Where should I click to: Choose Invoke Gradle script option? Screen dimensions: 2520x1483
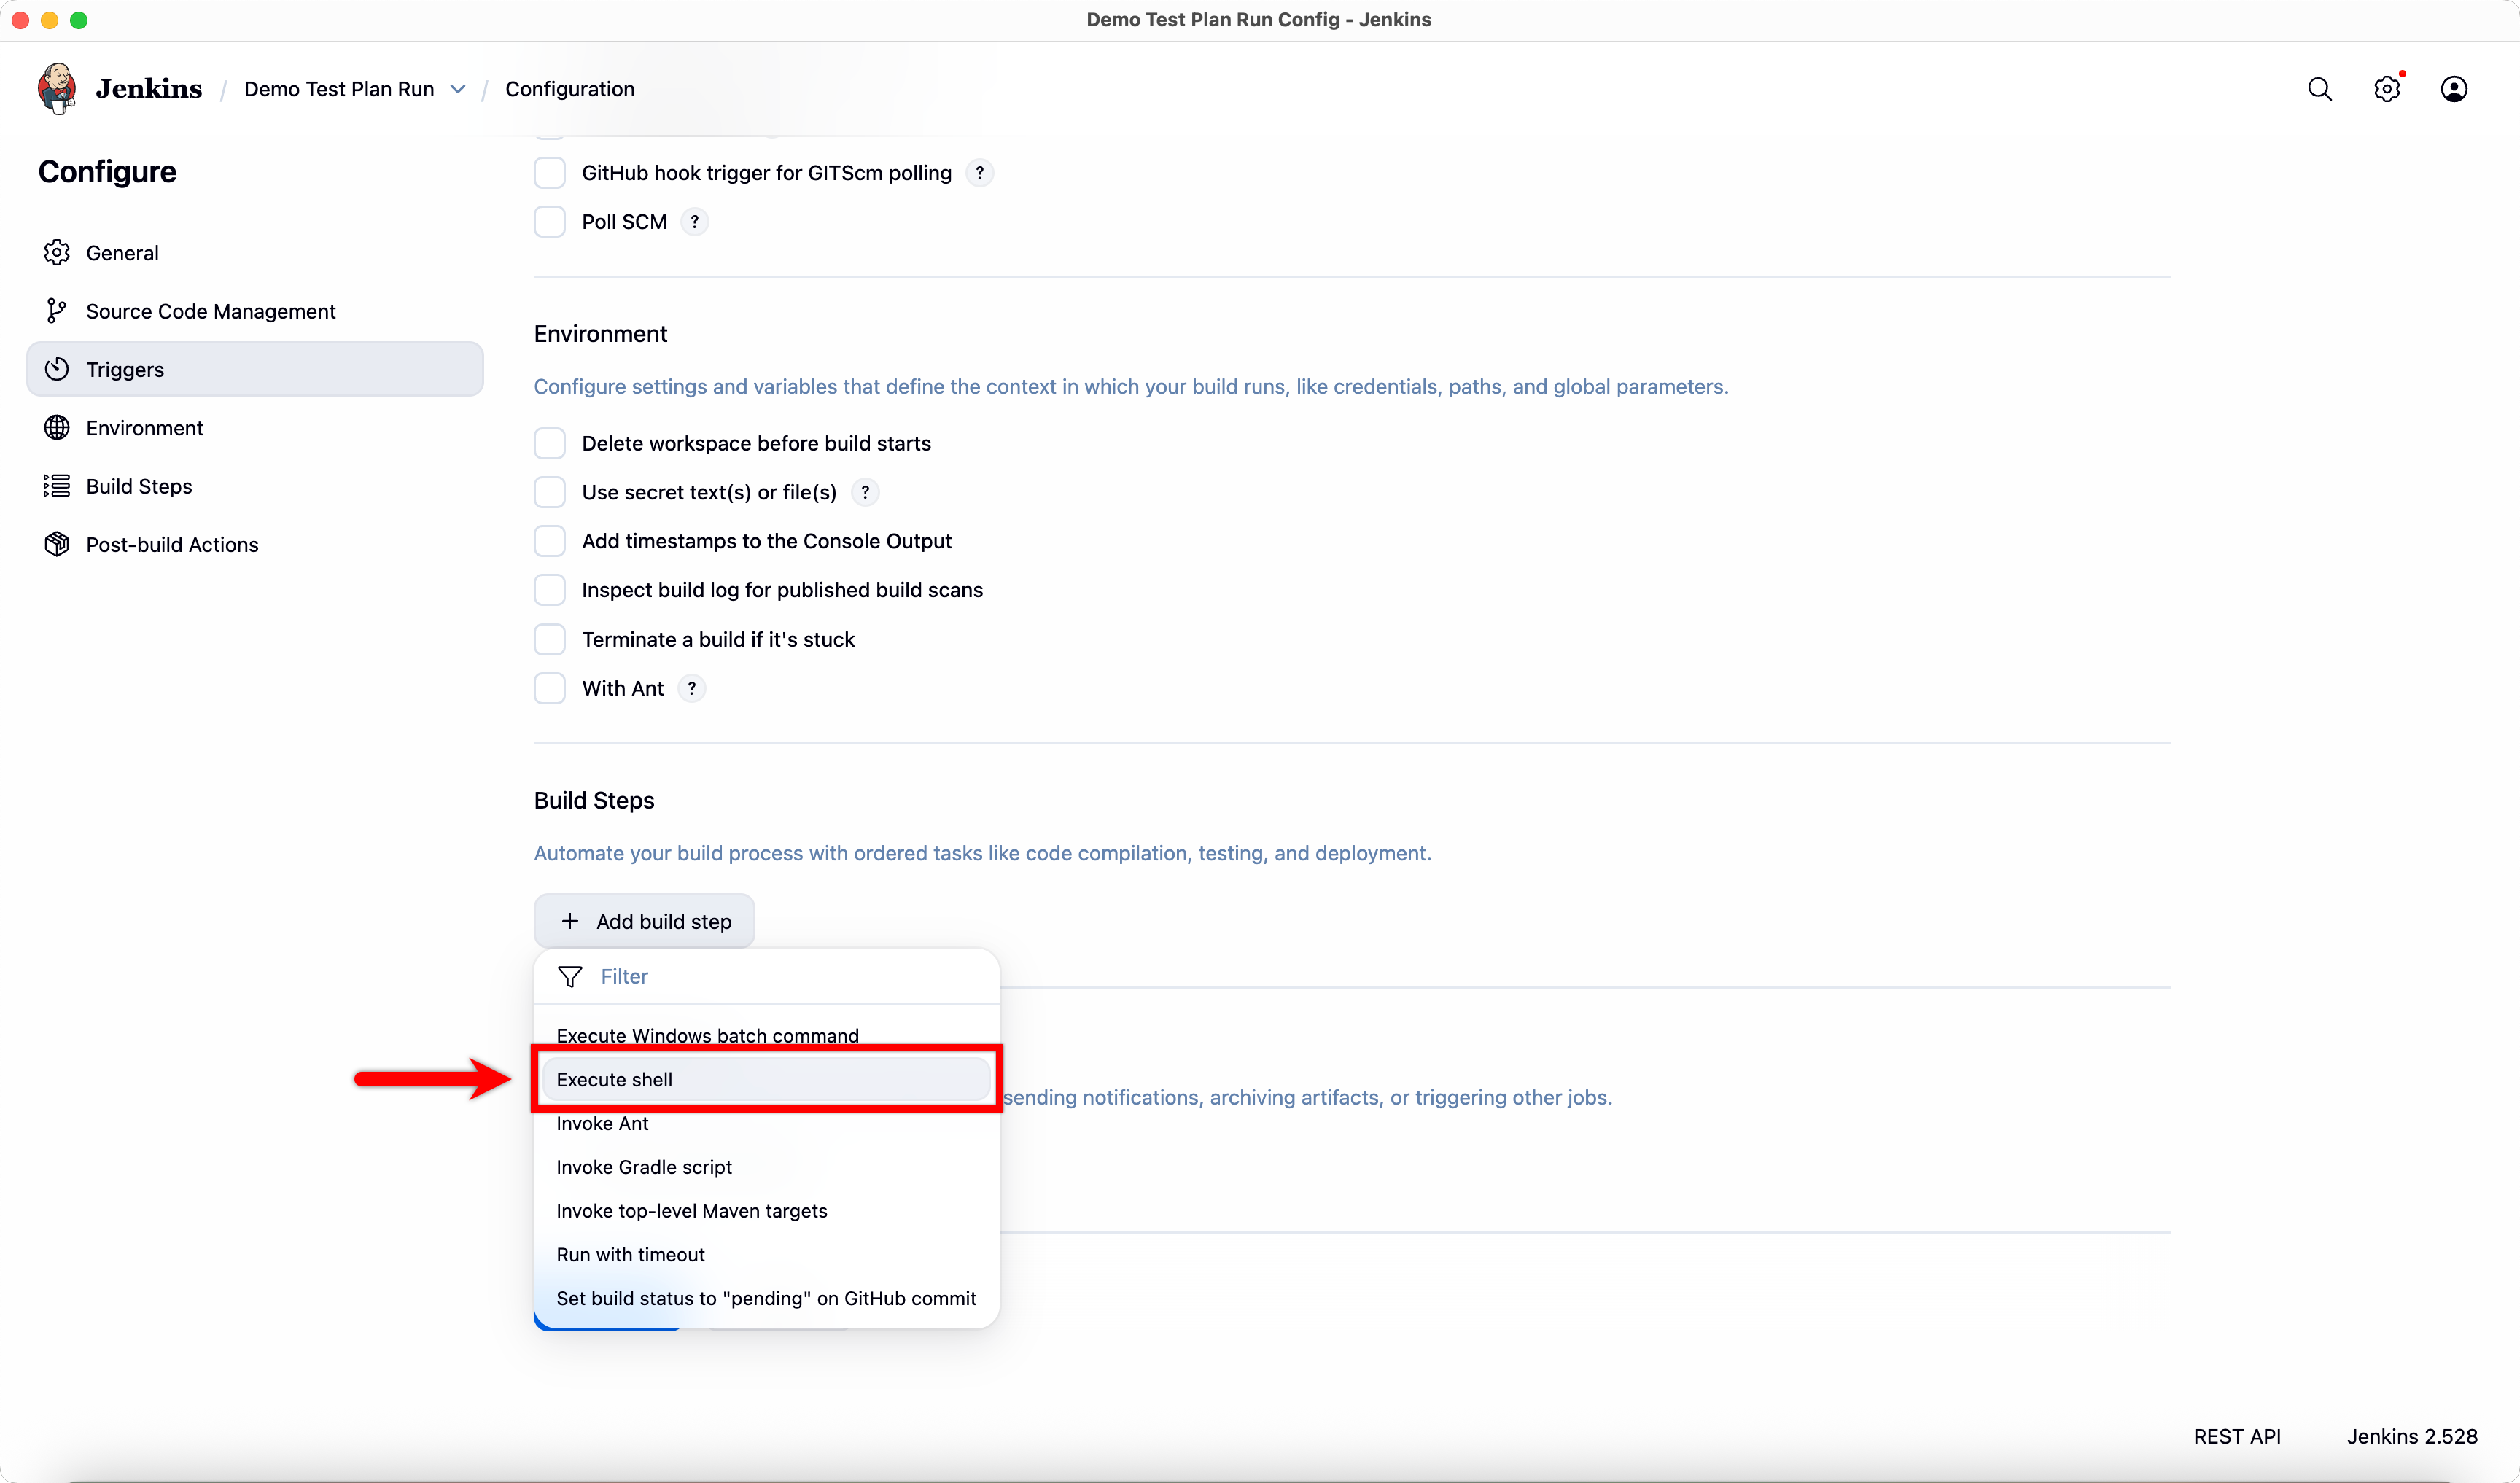click(x=644, y=1167)
